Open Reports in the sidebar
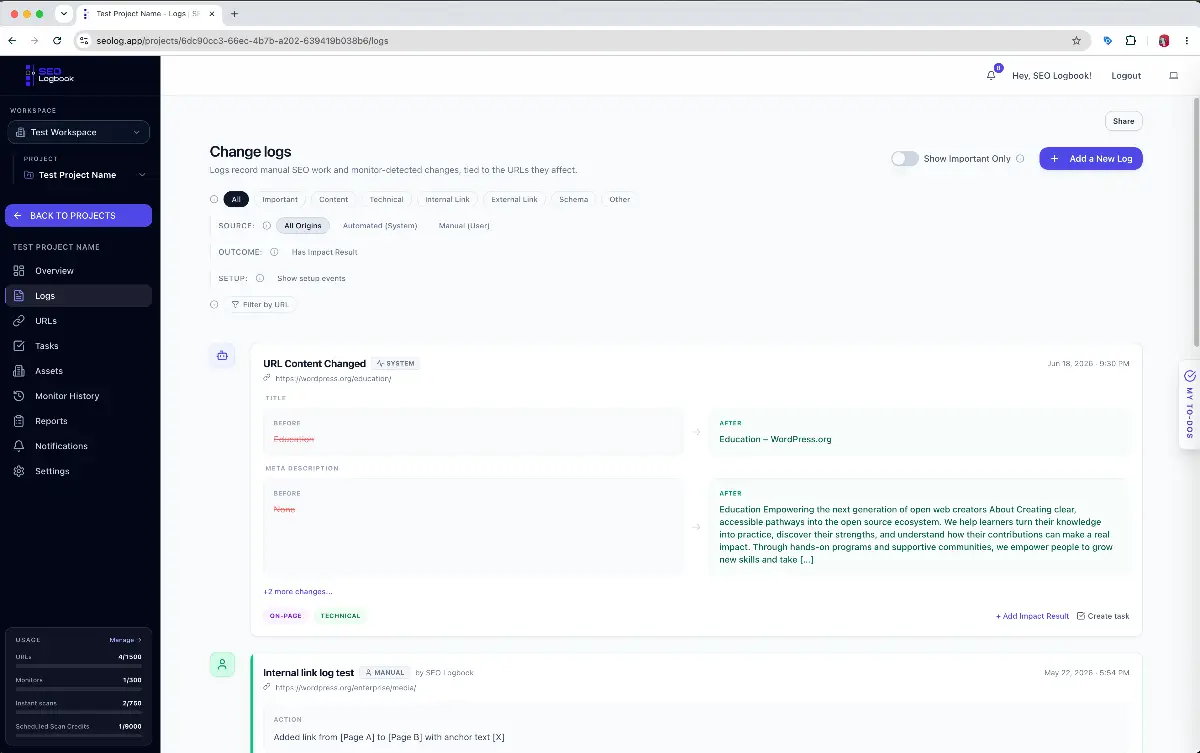 click(78, 421)
